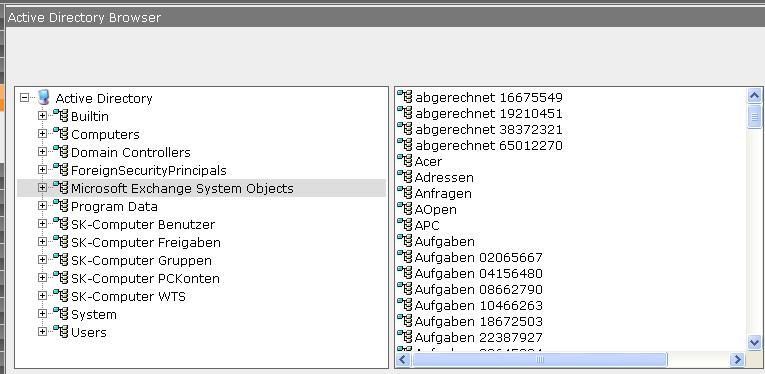This screenshot has height=374, width=765.
Task: Select list entry abgerechnet 65012270
Action: pyautogui.click(x=489, y=146)
